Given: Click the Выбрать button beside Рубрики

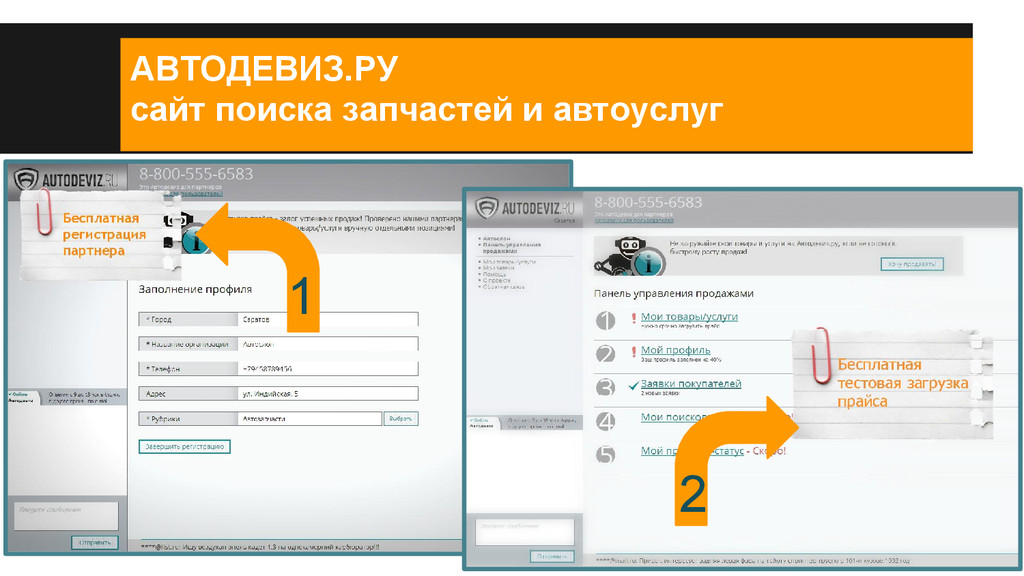Looking at the screenshot, I should pyautogui.click(x=400, y=419).
